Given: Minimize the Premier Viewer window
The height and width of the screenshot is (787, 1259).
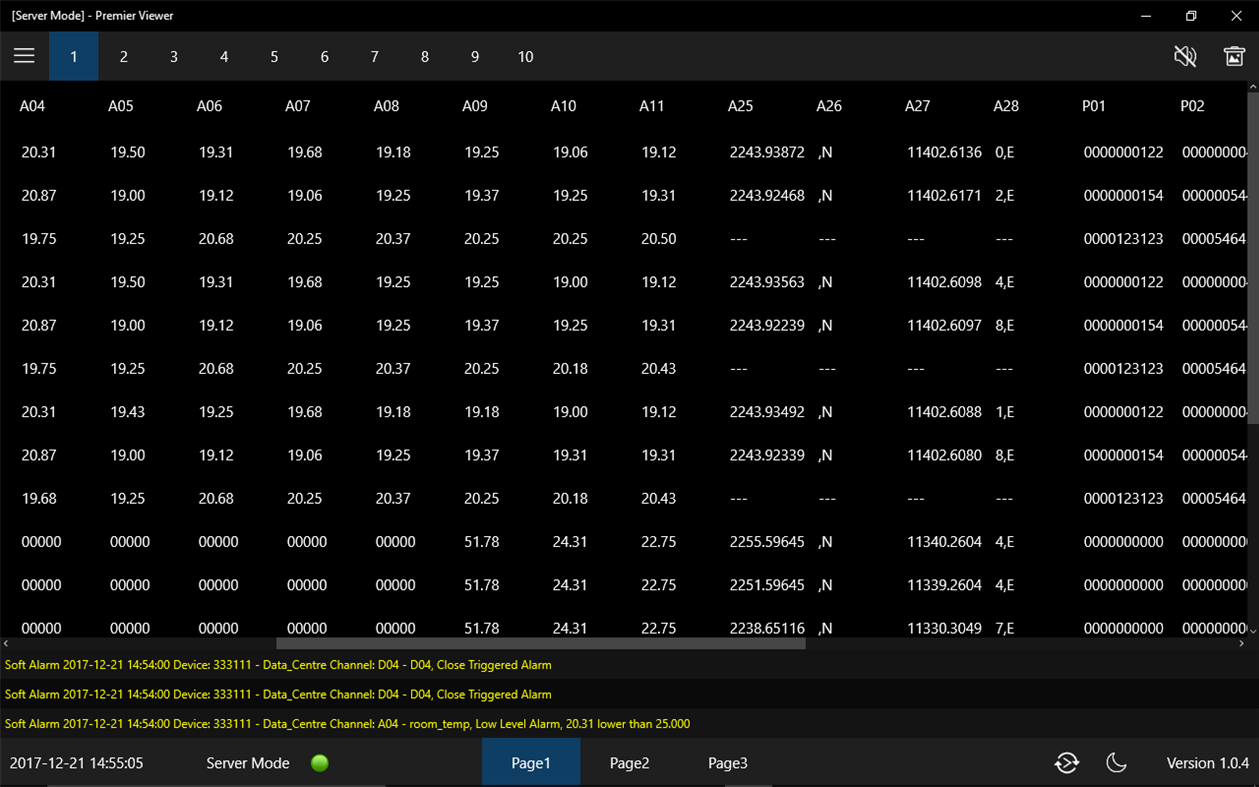Looking at the screenshot, I should tap(1146, 16).
